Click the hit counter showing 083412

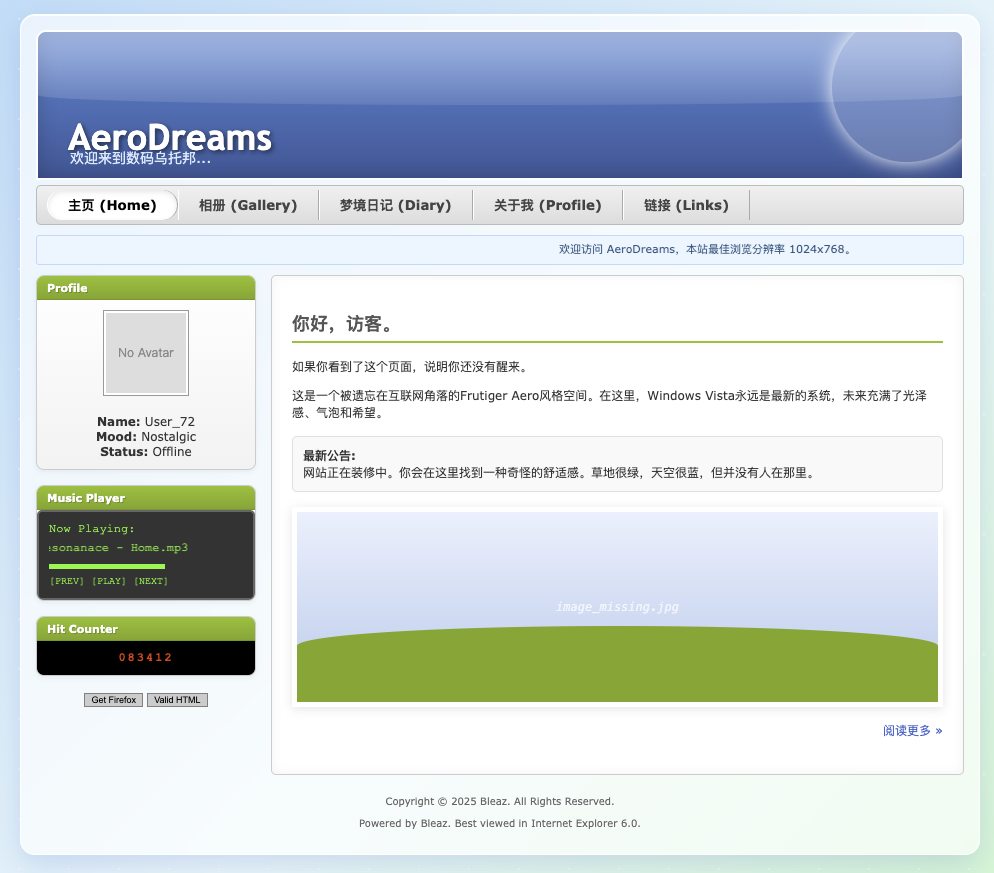coord(146,658)
